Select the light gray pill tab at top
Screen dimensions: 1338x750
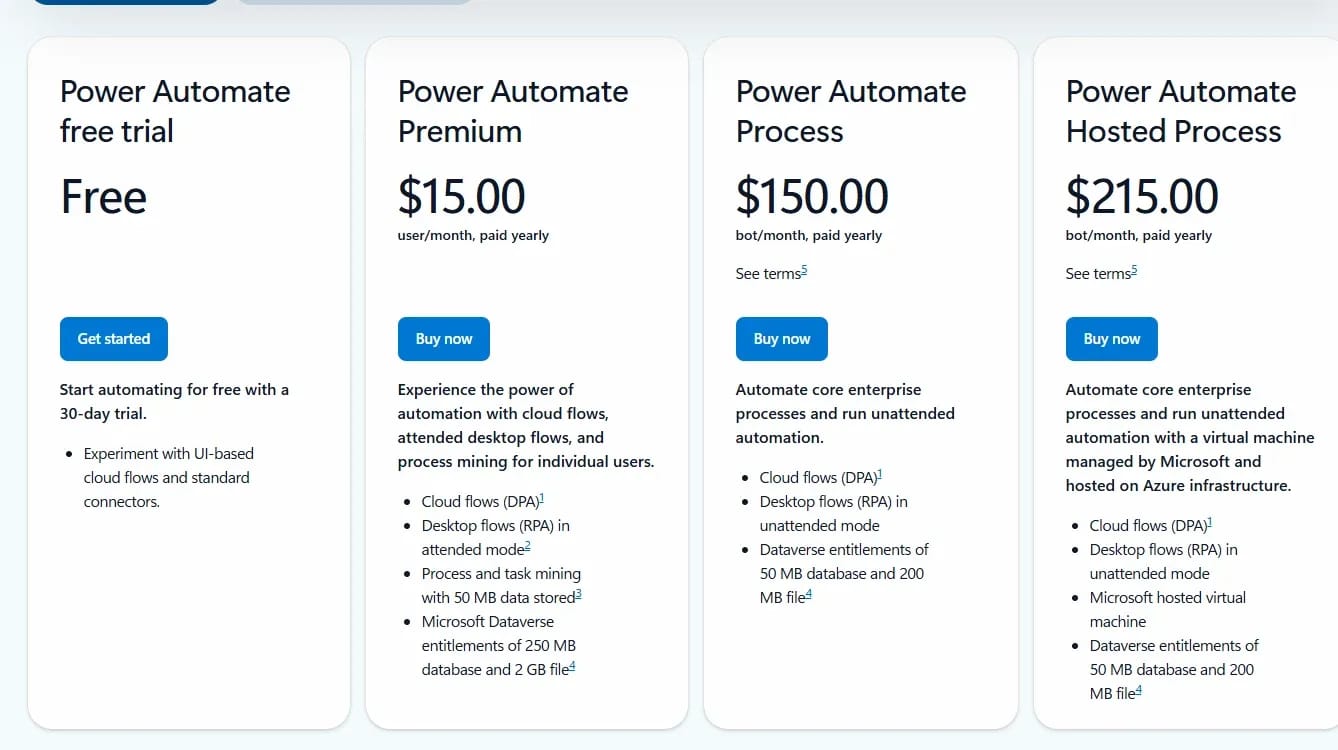(x=355, y=2)
